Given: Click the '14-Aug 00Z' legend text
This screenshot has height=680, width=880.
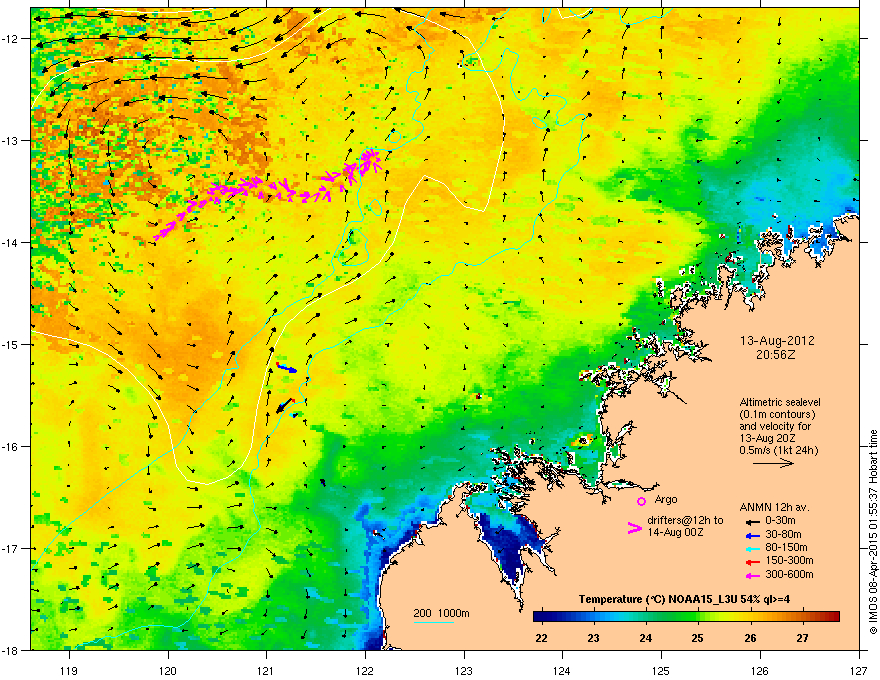Looking at the screenshot, I should coord(675,532).
